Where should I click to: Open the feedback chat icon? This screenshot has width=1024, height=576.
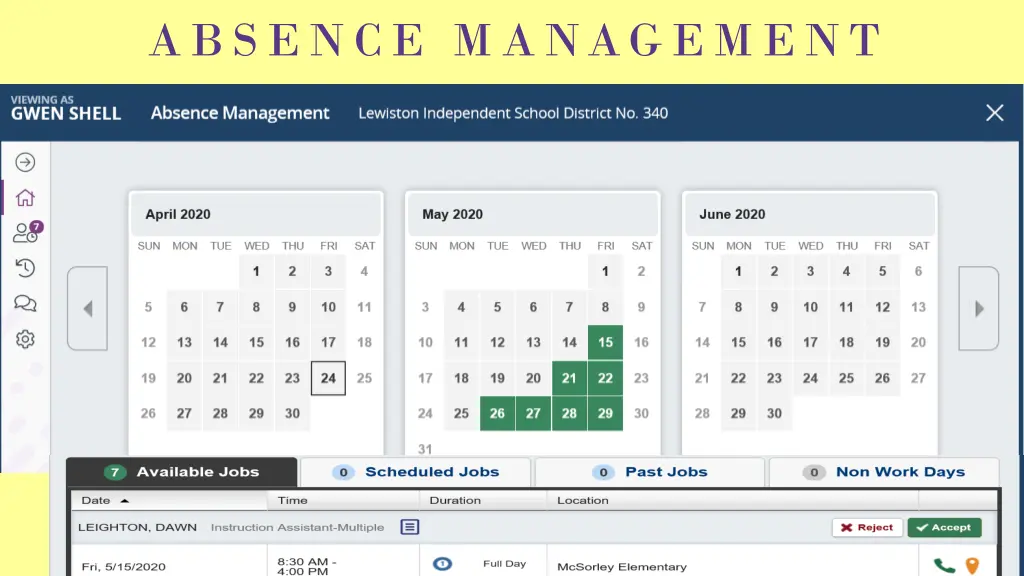(x=25, y=304)
